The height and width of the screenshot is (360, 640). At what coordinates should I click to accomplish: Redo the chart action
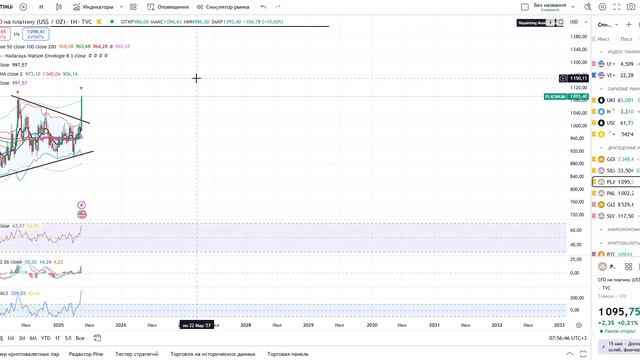[278, 7]
